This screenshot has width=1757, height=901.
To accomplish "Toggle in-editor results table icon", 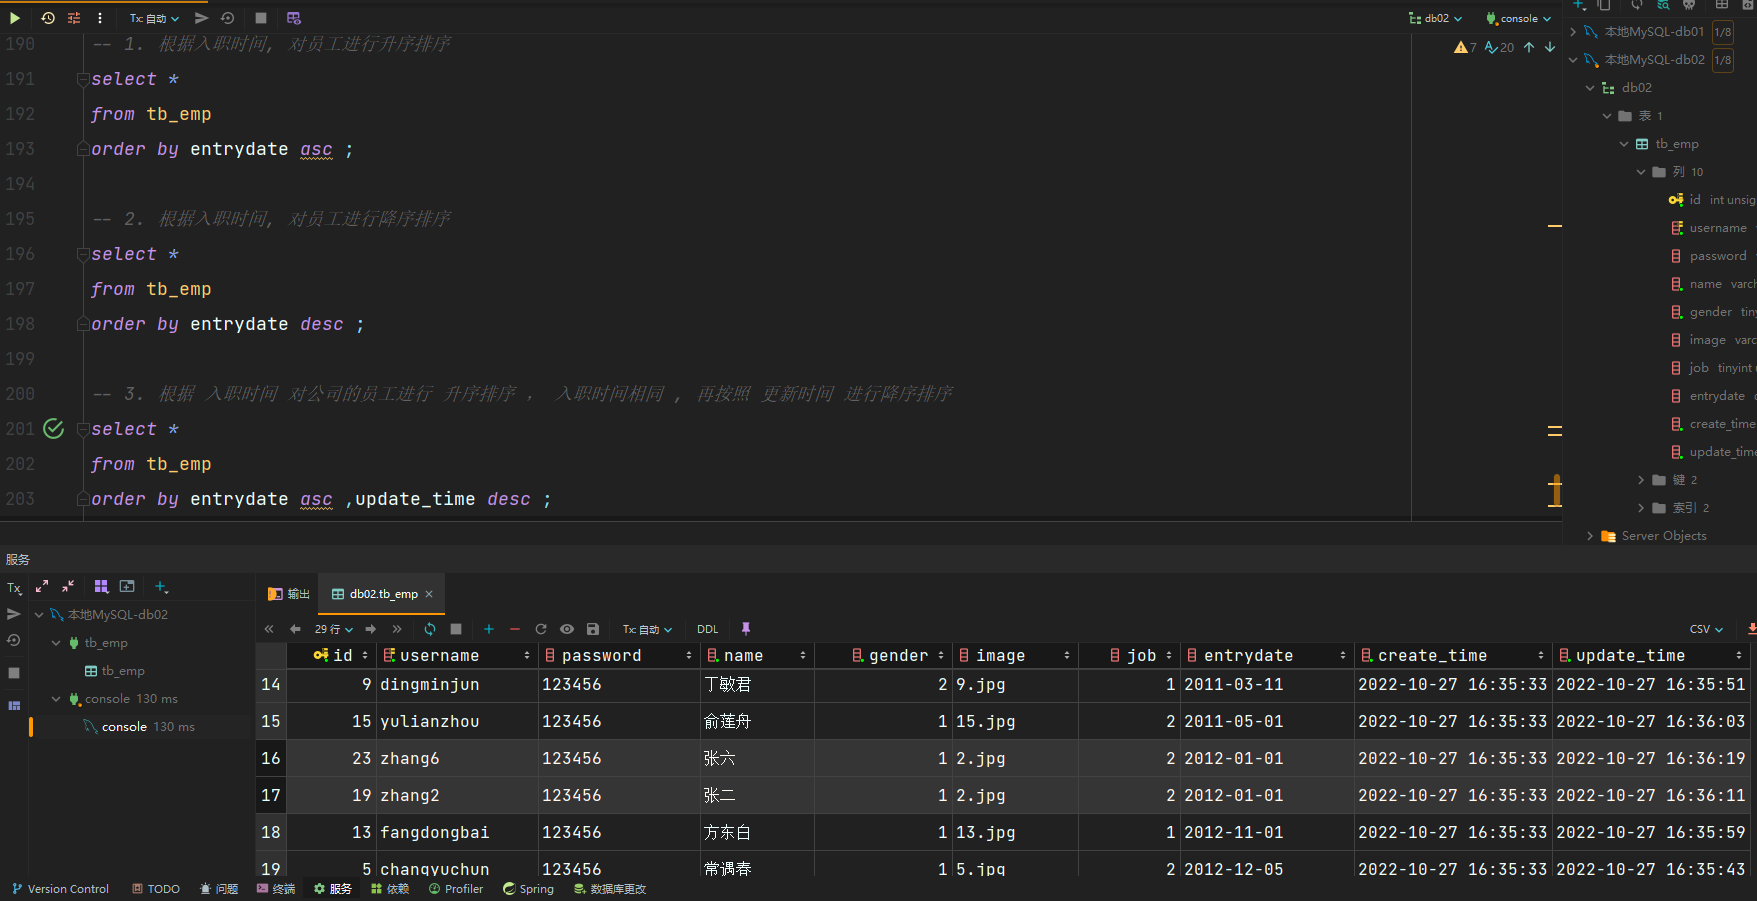I will click(x=293, y=18).
